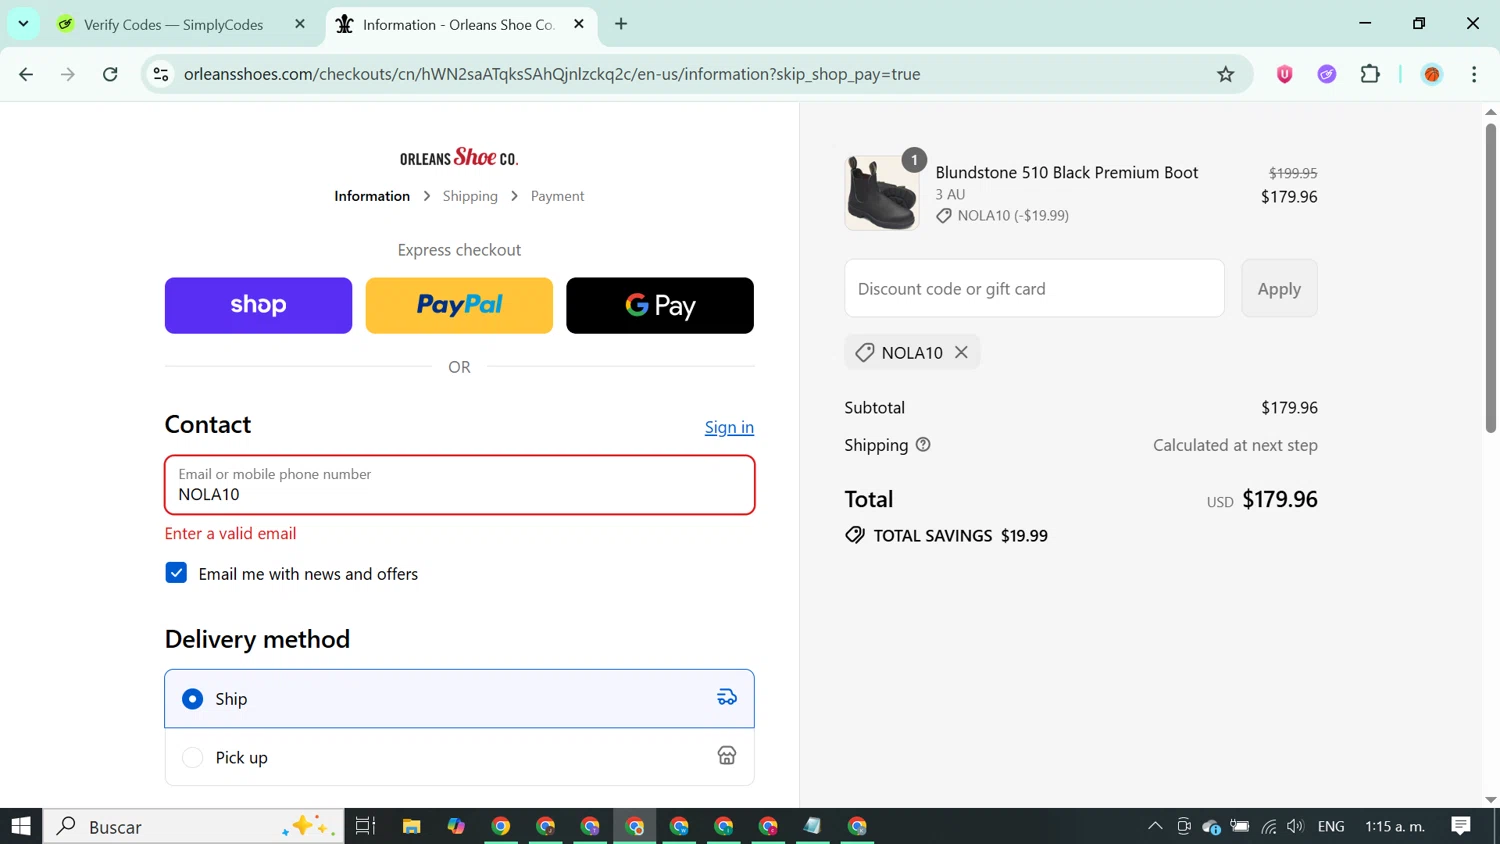Click the address bar URL
This screenshot has height=844, width=1500.
[x=552, y=74]
